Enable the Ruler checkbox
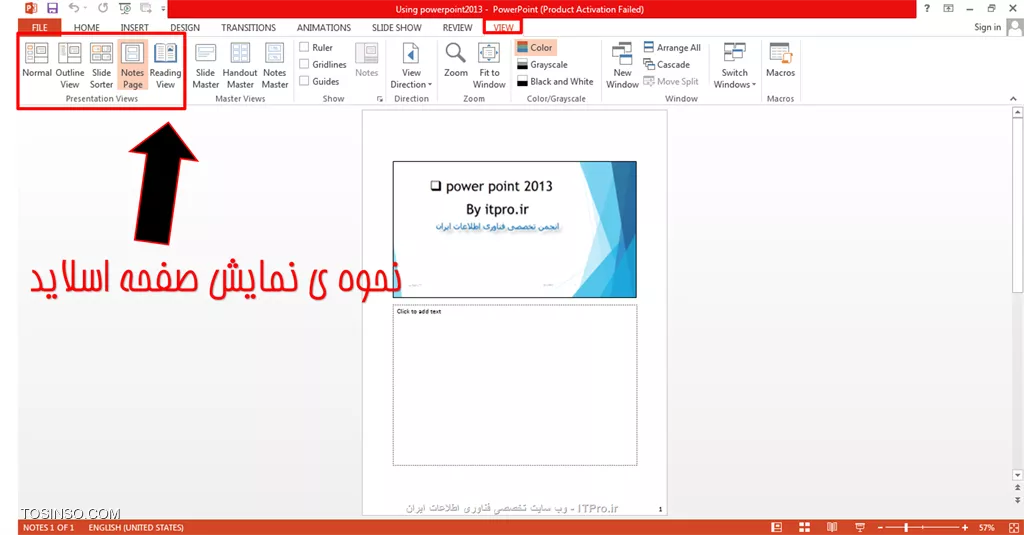Screen dimensions: 1024x535 click(304, 47)
